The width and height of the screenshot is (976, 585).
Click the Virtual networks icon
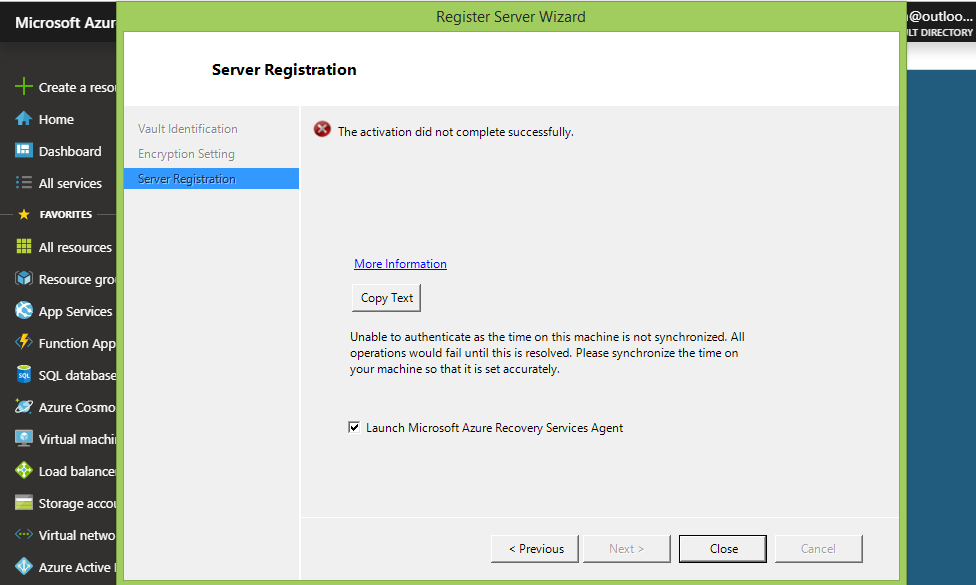(x=24, y=534)
